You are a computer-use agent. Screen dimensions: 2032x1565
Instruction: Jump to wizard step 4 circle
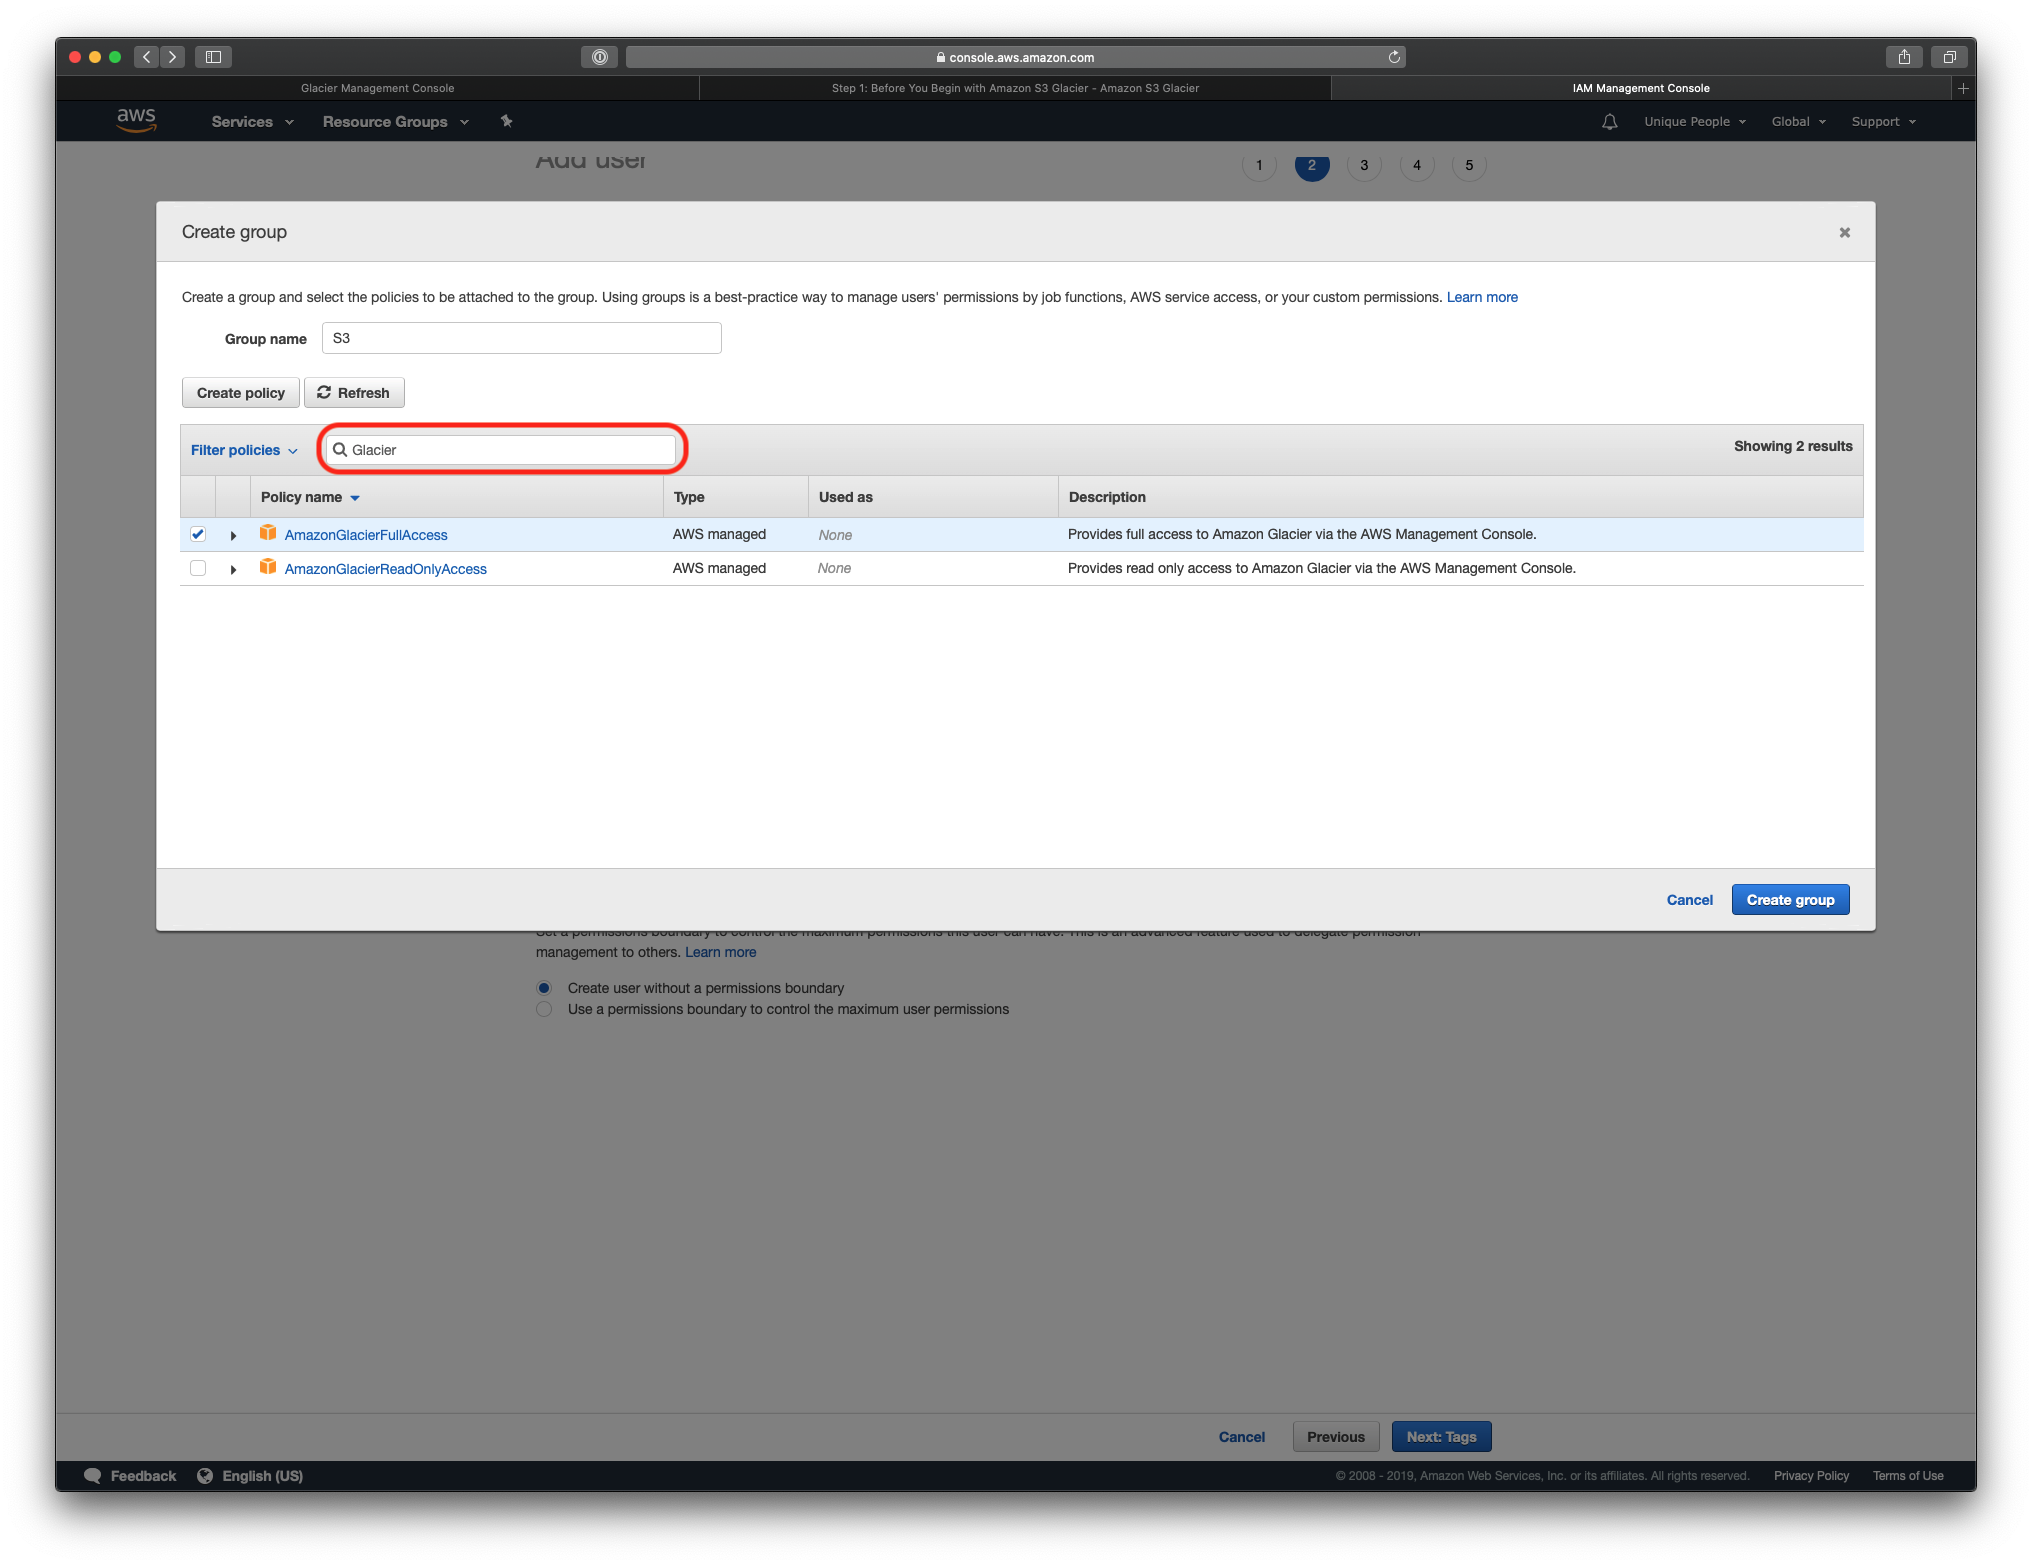(1417, 165)
